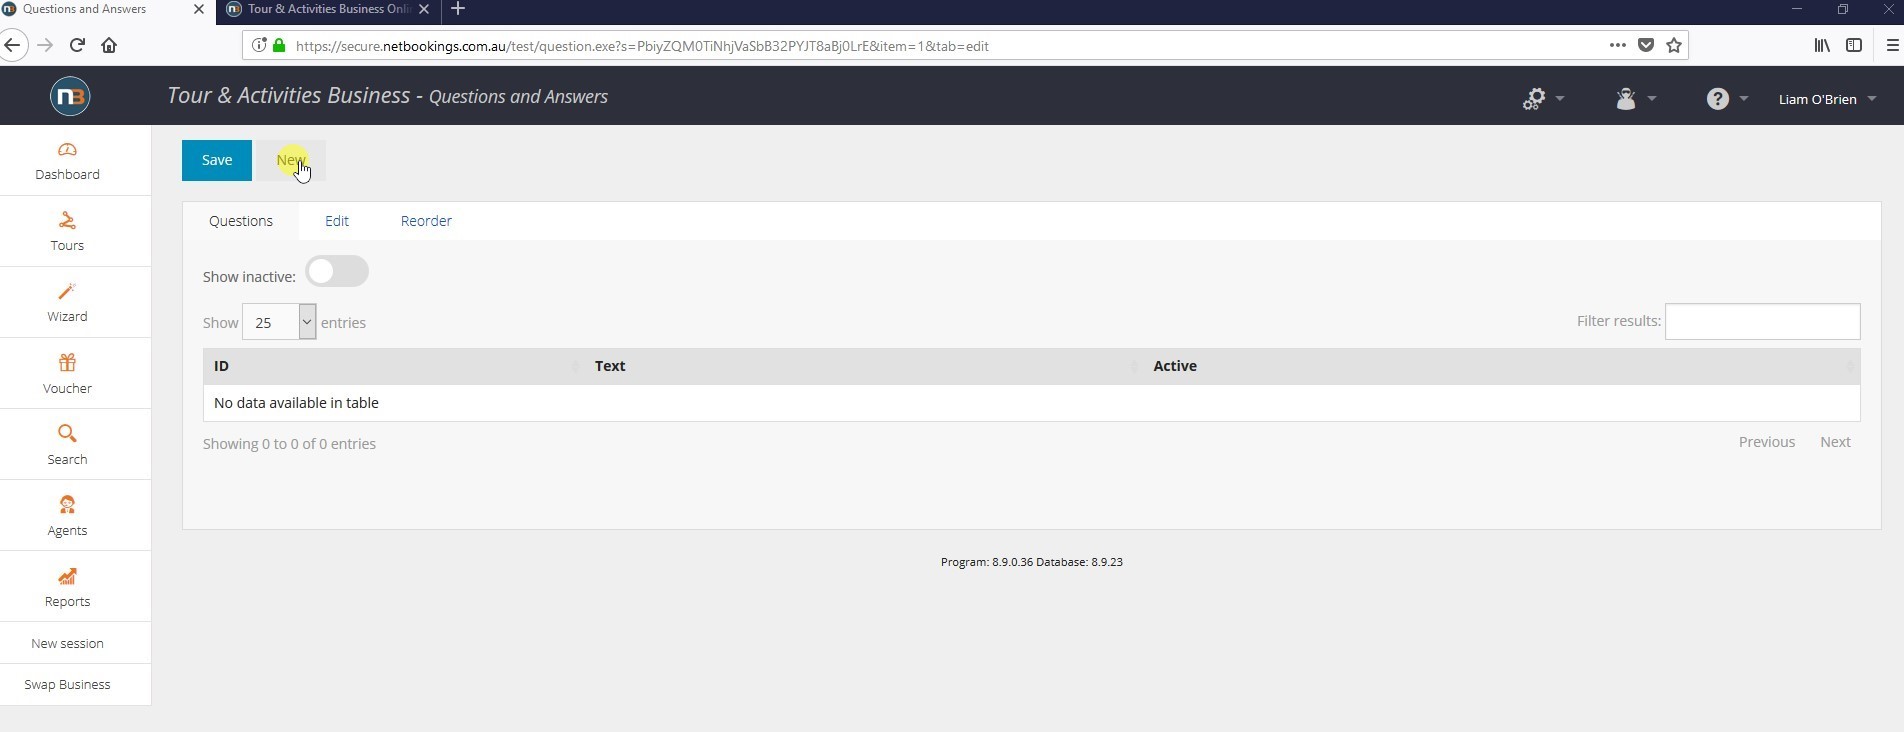
Task: Click the New button
Action: 291,160
